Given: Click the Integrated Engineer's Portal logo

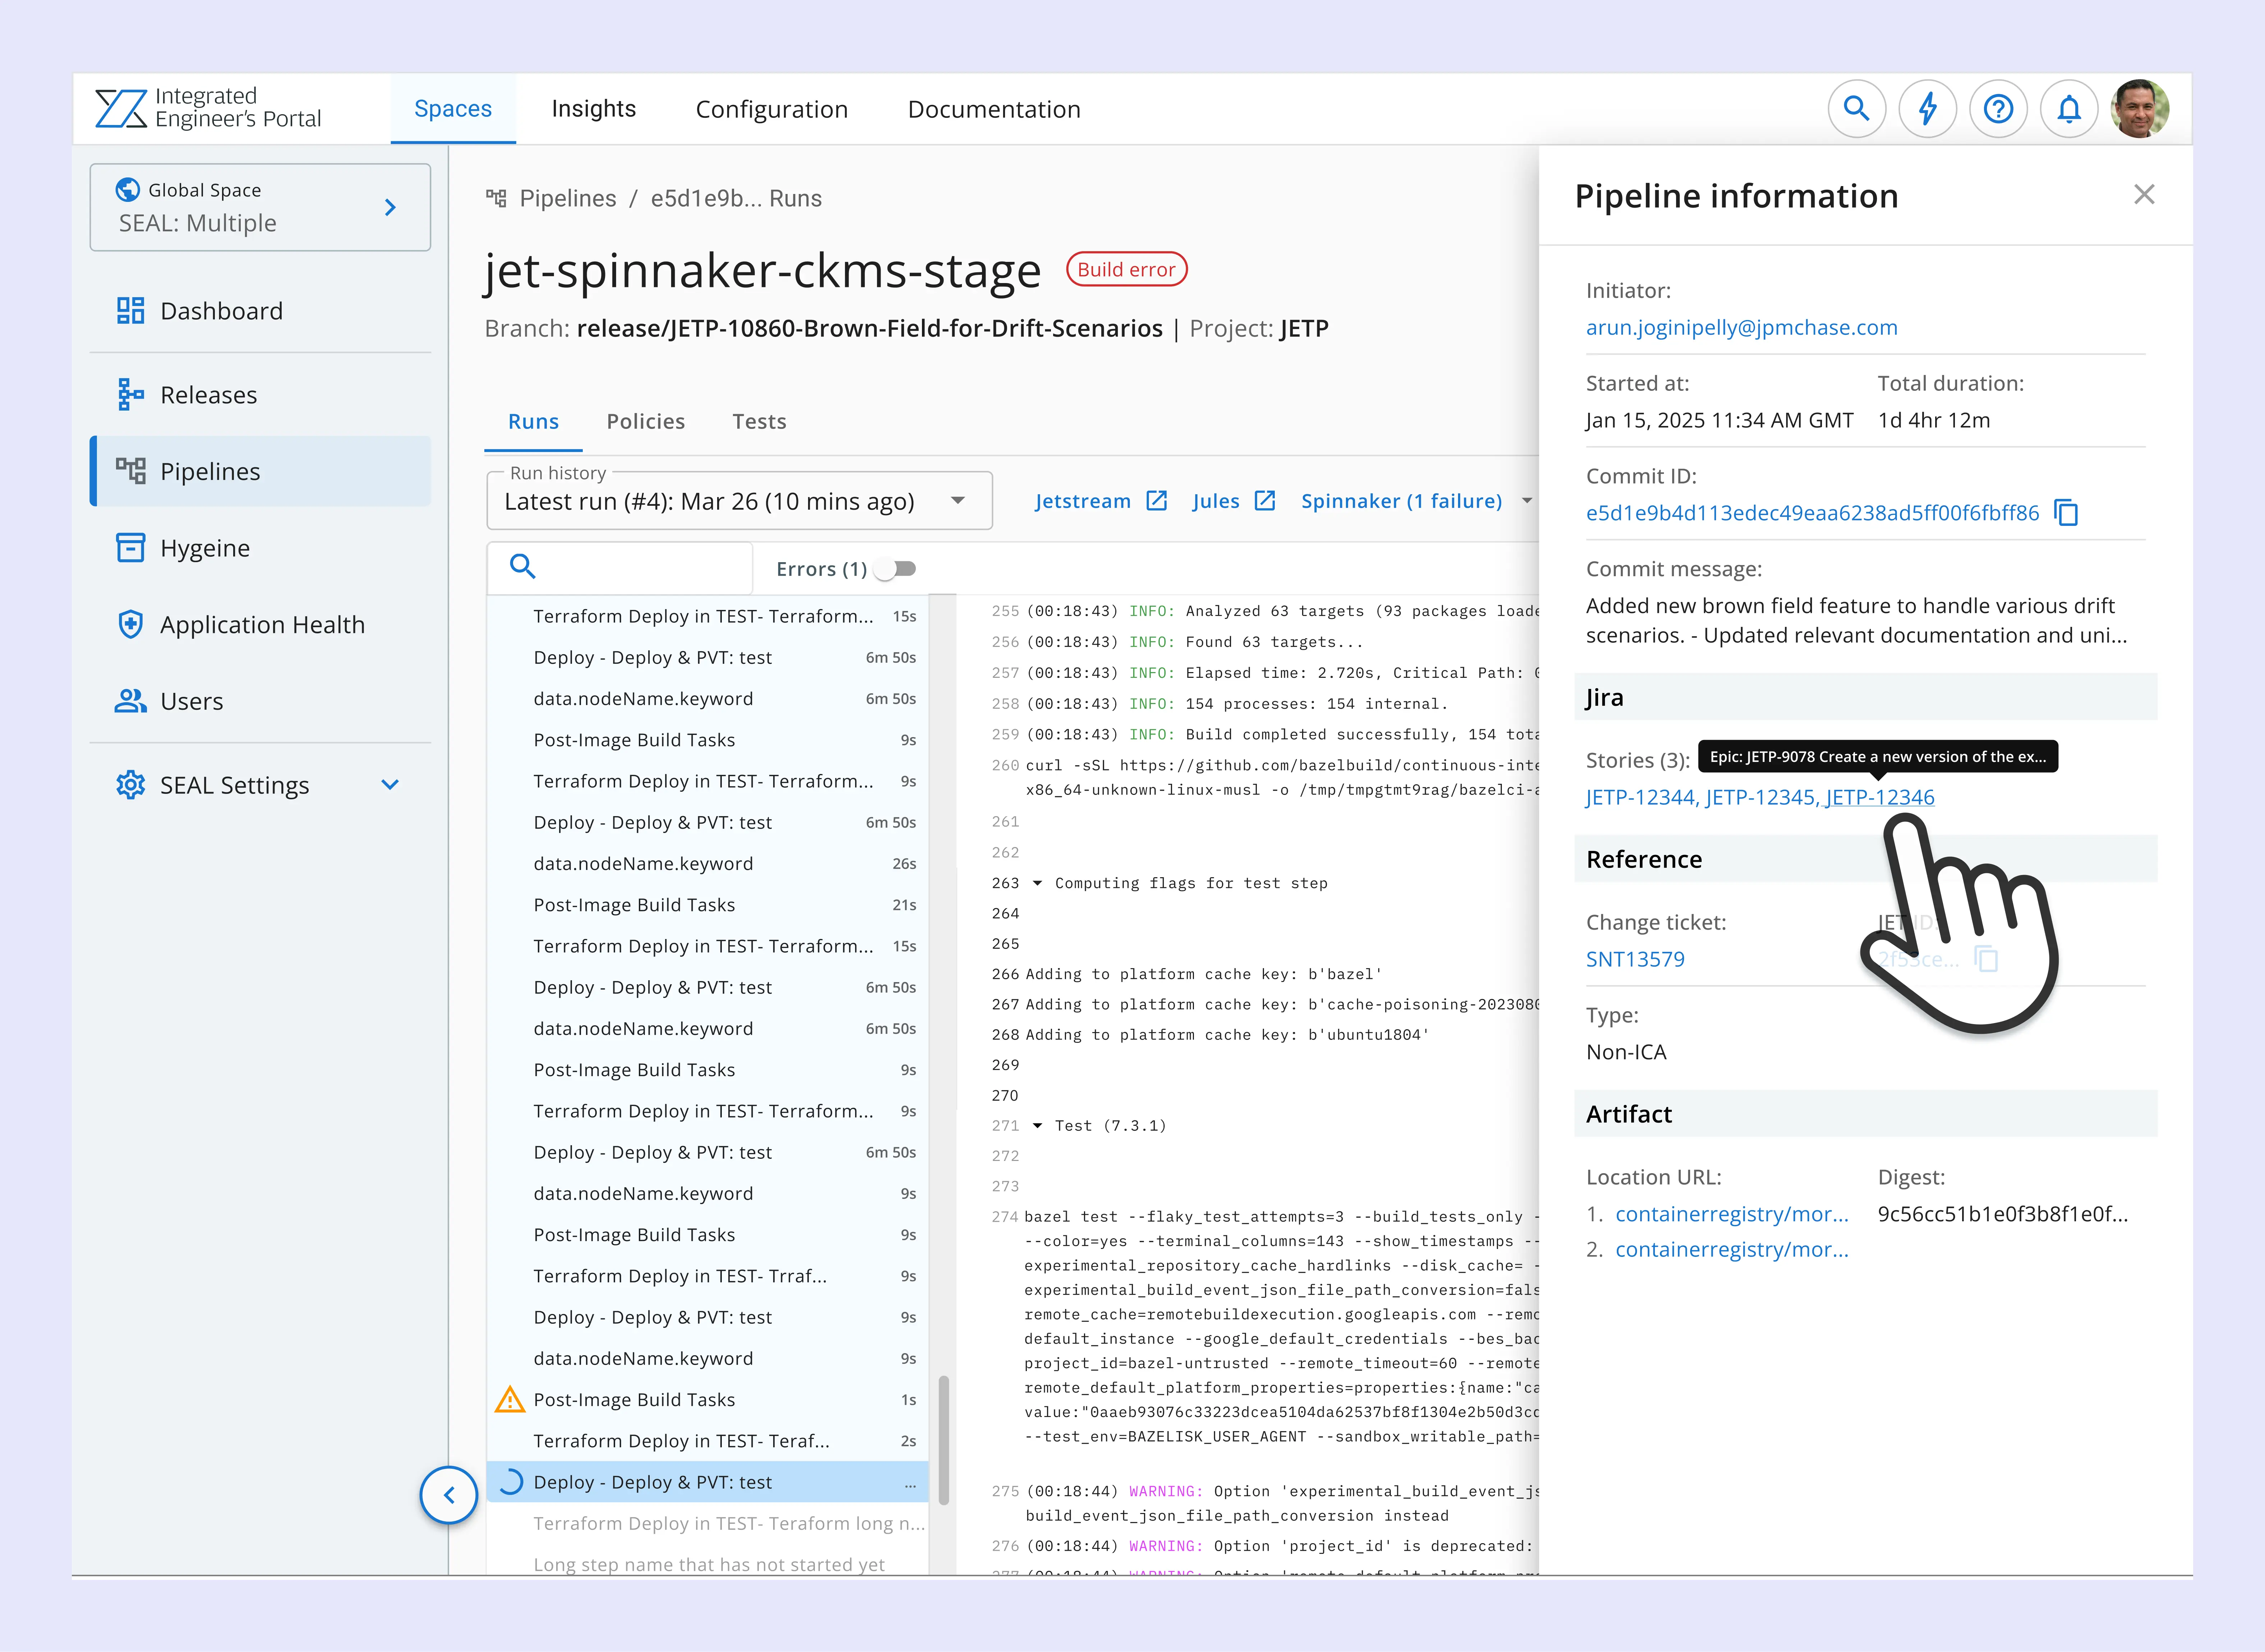Looking at the screenshot, I should coord(208,108).
